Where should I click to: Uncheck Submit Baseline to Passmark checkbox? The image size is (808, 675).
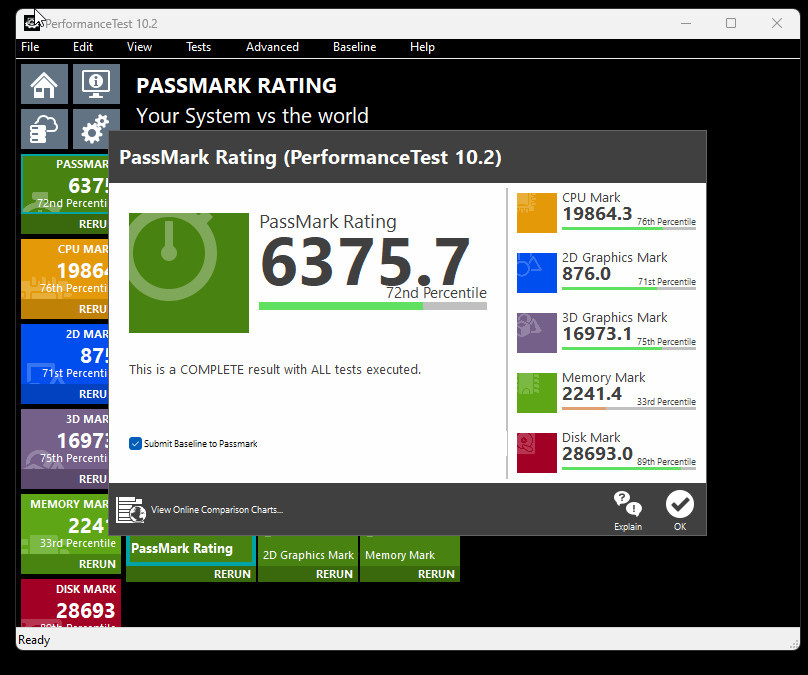click(x=135, y=443)
